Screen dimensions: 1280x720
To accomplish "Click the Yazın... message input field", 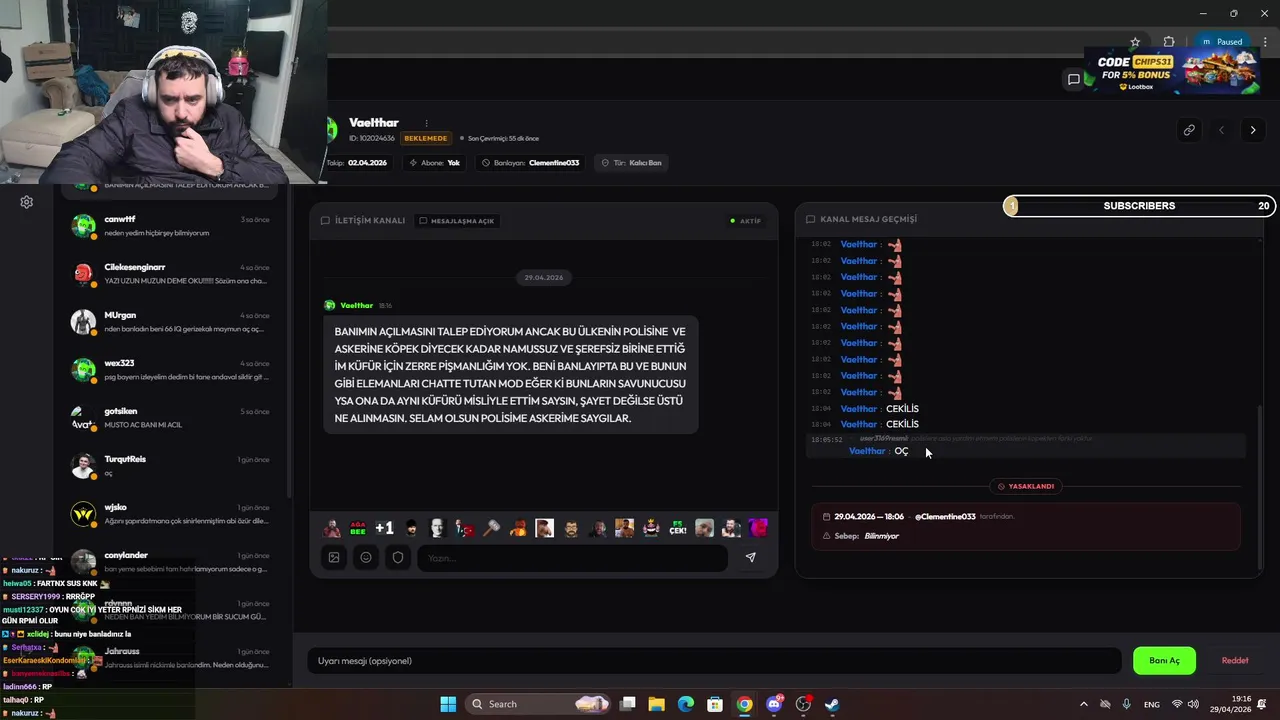I will click(571, 558).
